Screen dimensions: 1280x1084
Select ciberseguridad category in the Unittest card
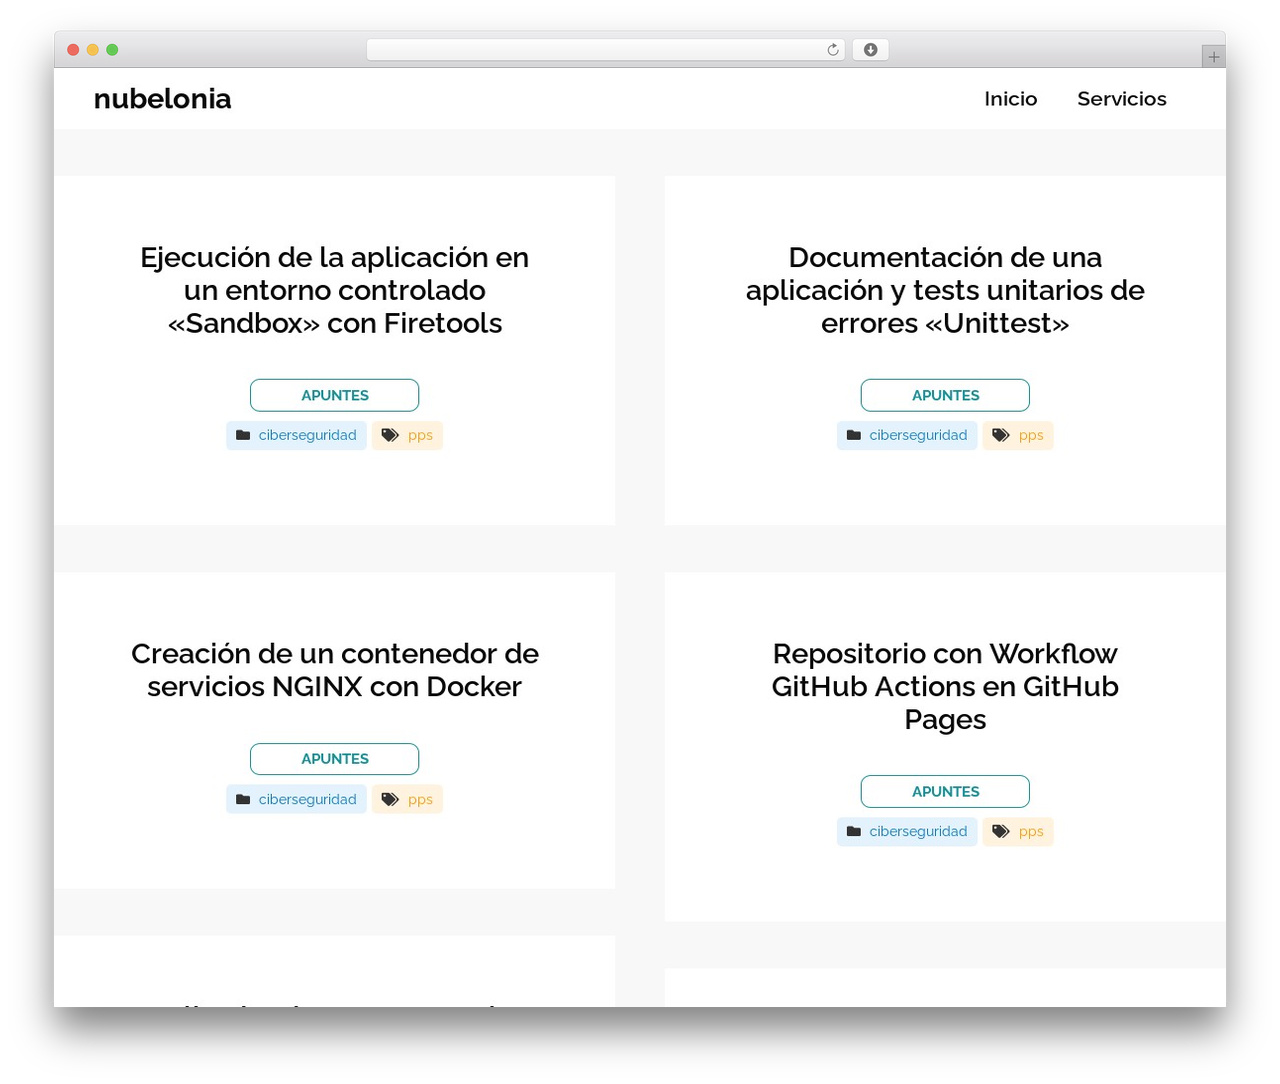tap(907, 435)
